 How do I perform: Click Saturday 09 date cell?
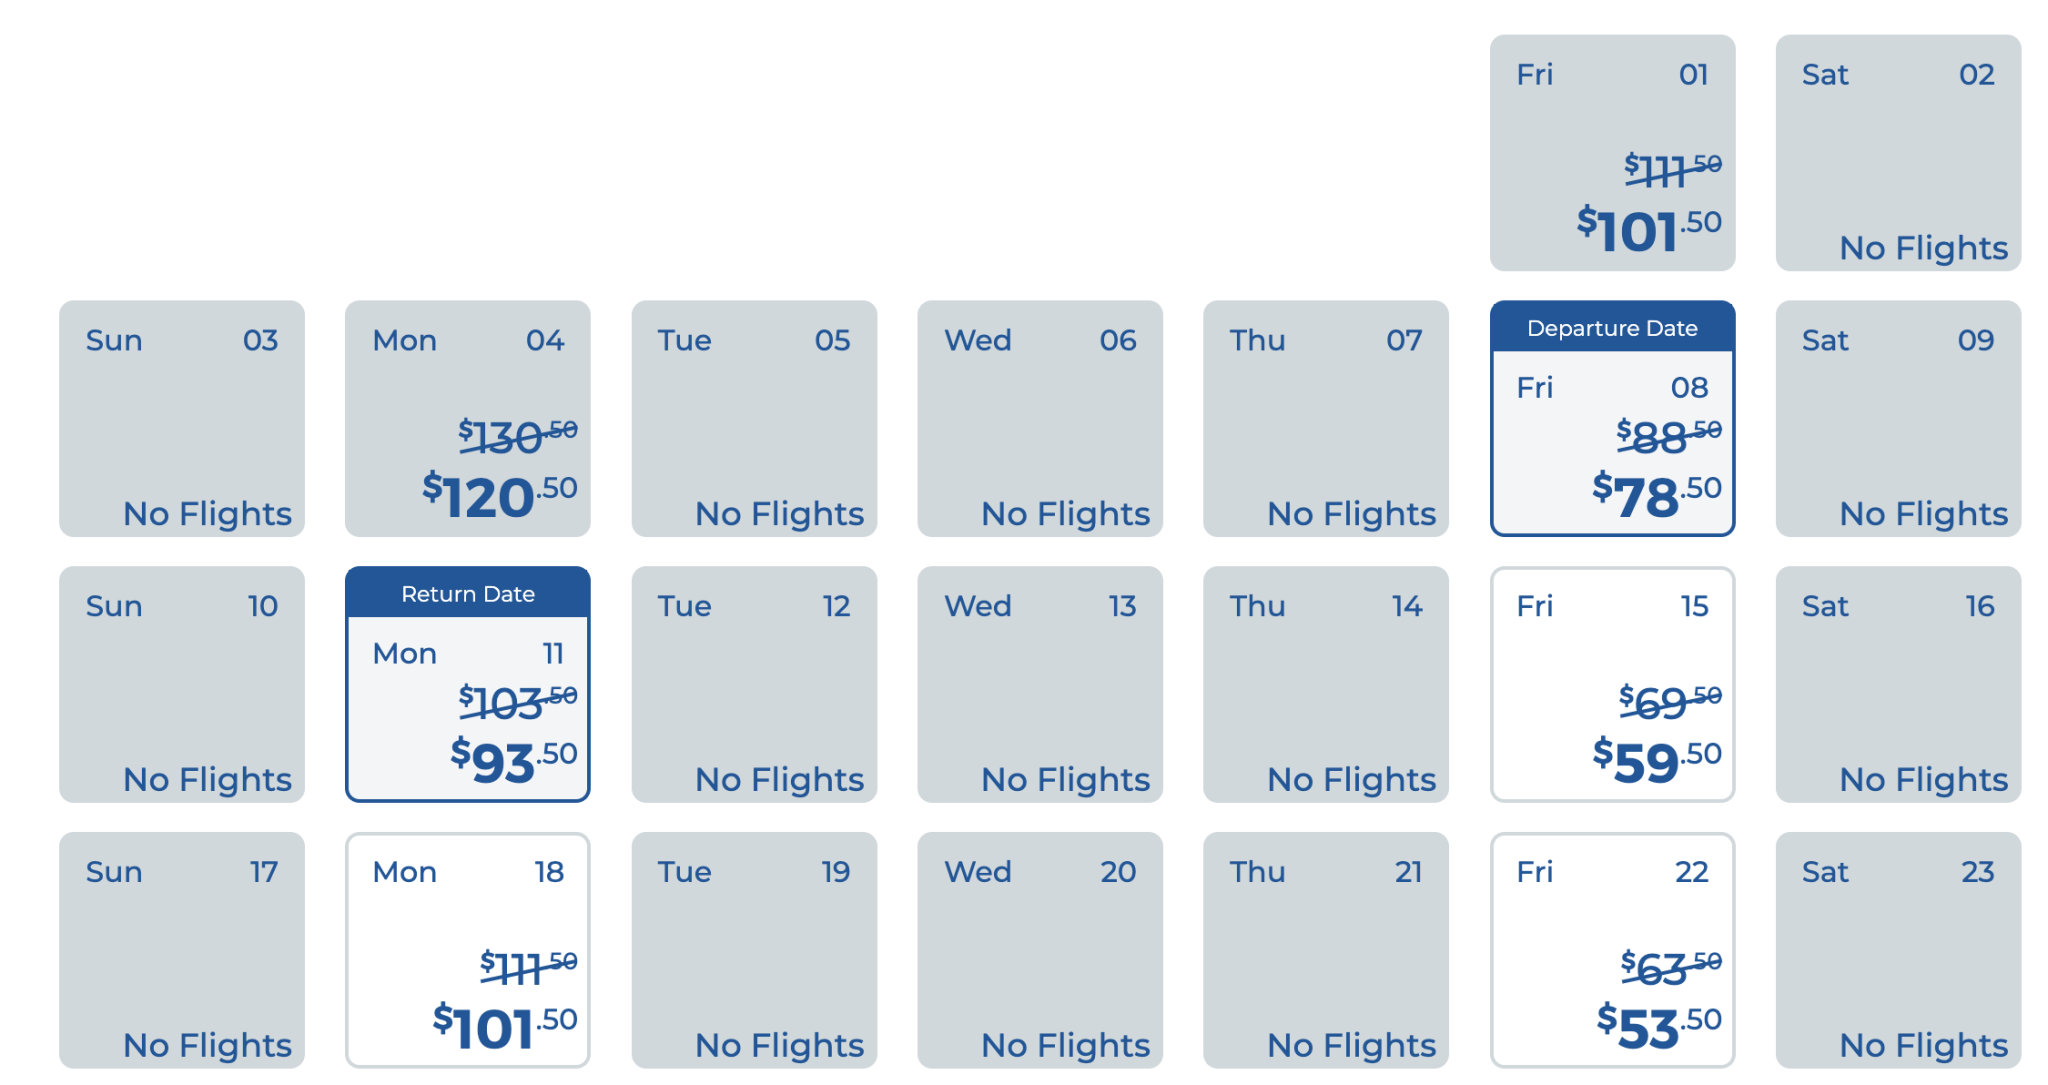coord(1898,419)
